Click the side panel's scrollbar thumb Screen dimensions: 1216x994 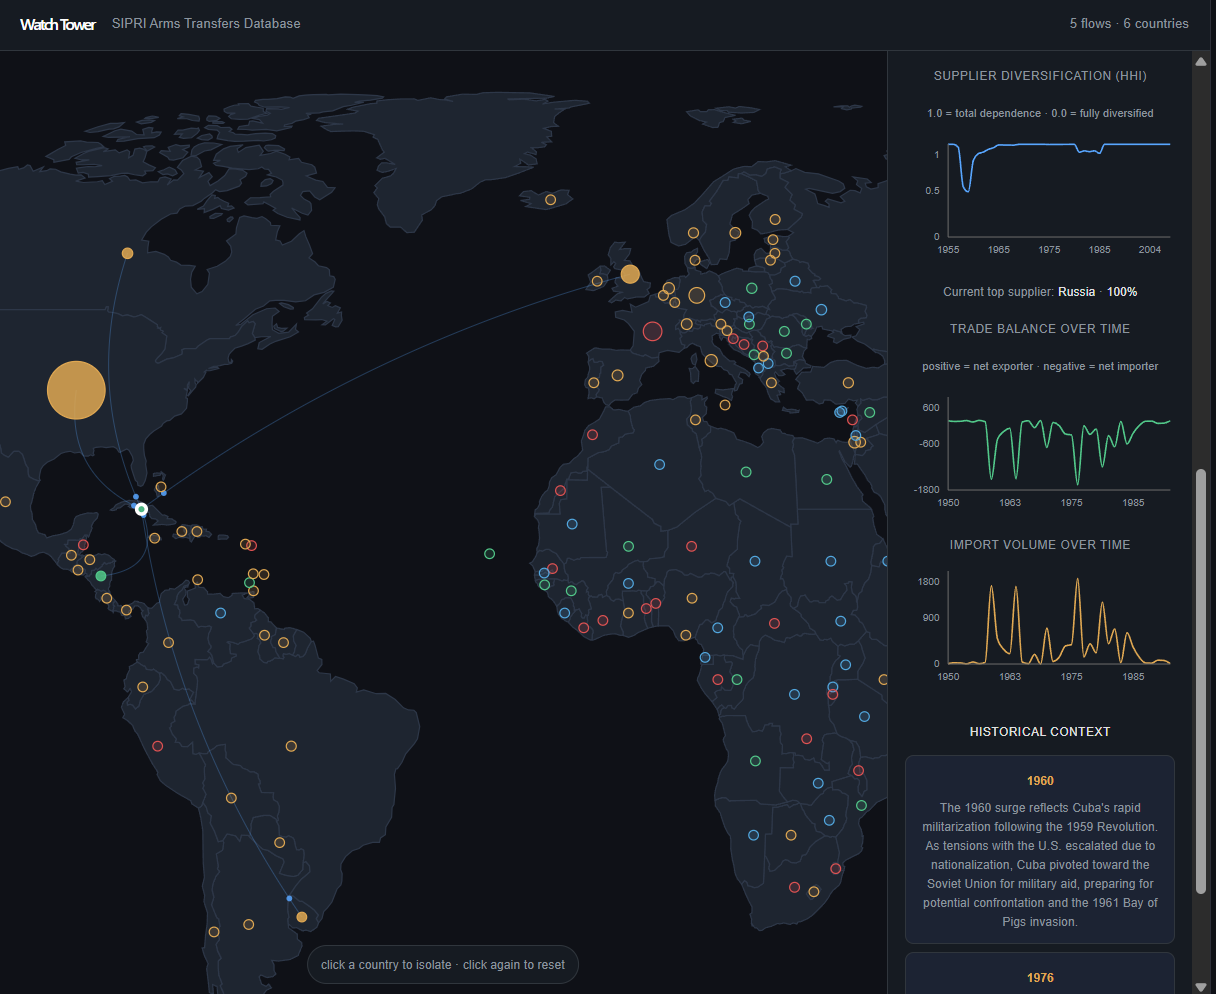tap(1201, 681)
